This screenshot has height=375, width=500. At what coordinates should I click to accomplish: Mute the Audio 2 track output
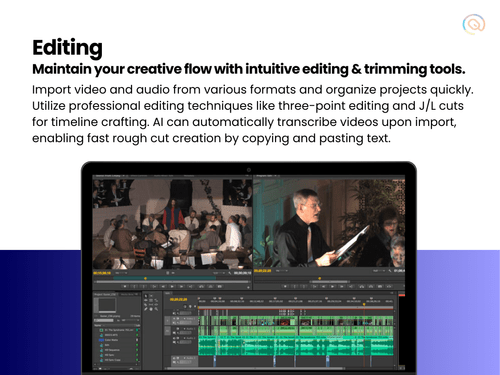point(174,338)
